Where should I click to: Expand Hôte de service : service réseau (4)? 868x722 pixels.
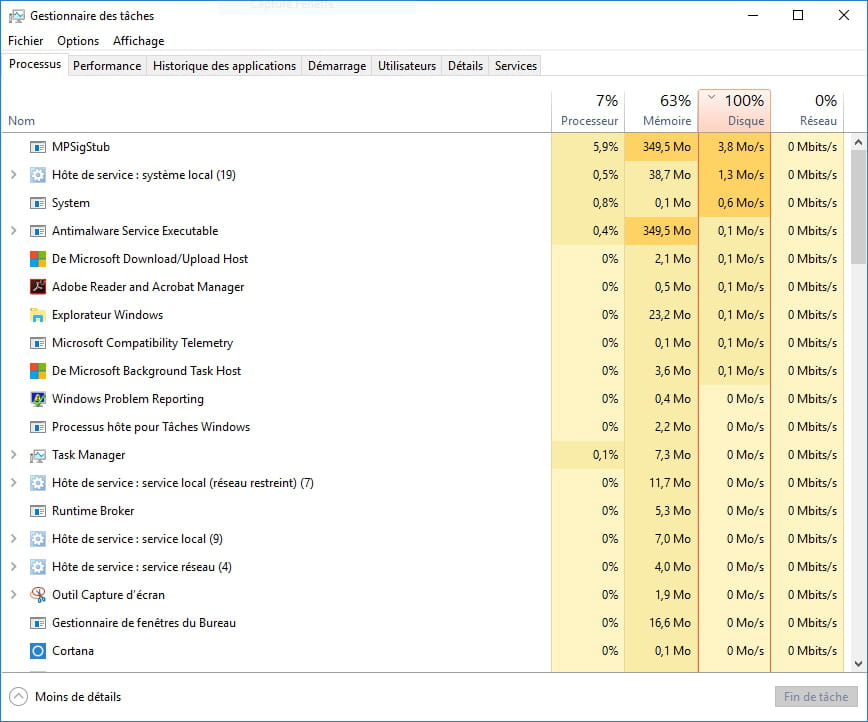point(14,567)
